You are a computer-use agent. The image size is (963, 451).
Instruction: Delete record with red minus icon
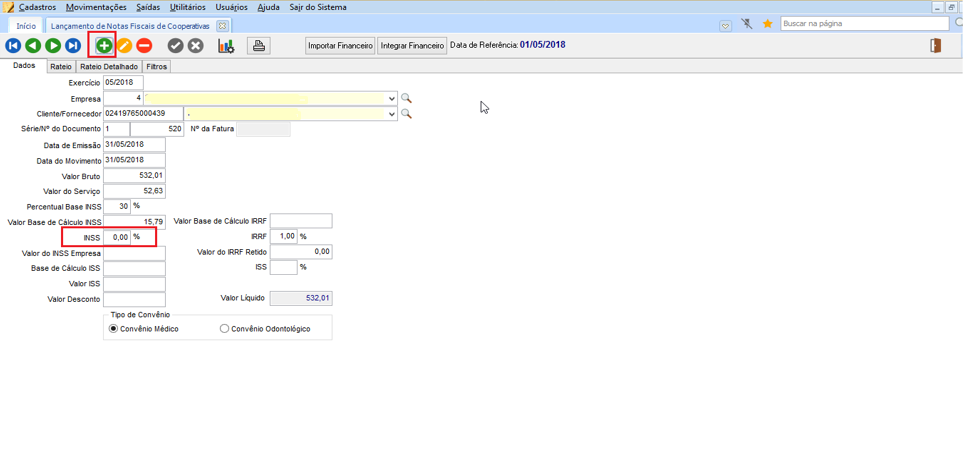pos(144,45)
